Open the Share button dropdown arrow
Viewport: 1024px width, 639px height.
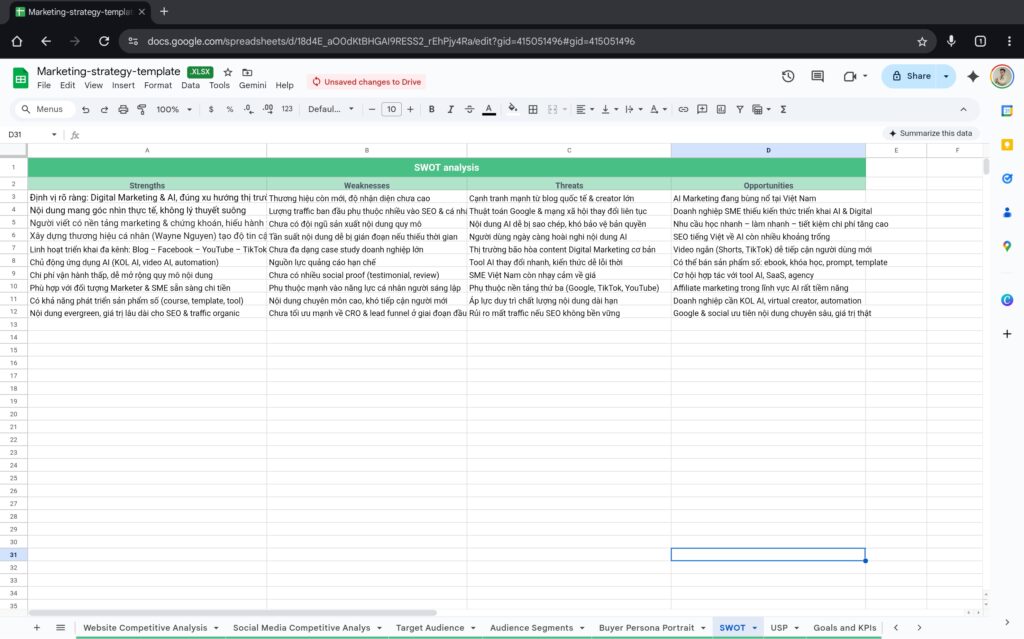pyautogui.click(x=946, y=76)
